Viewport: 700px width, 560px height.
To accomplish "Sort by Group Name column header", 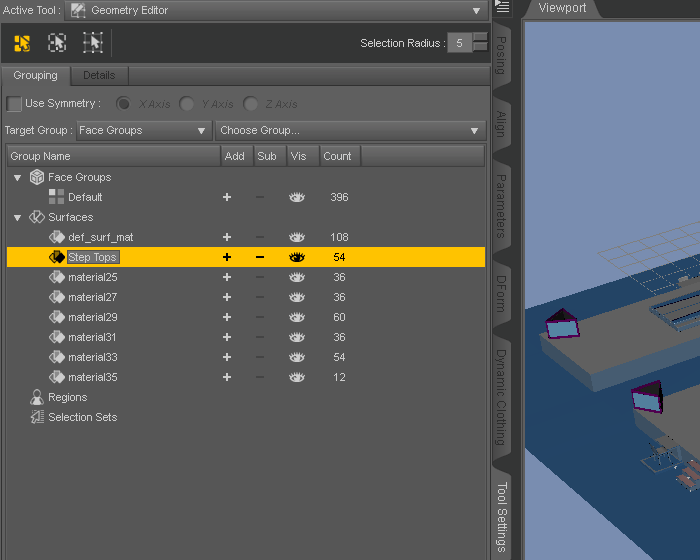I will pos(114,156).
